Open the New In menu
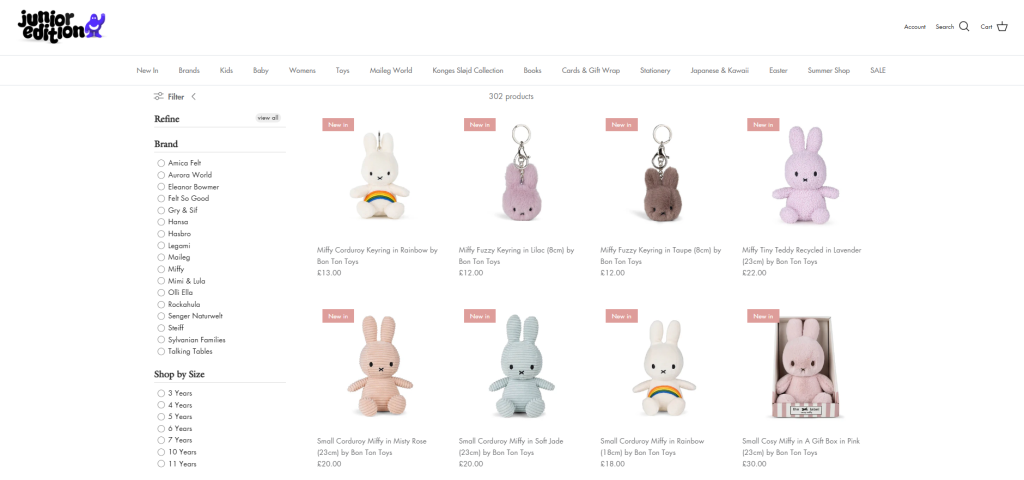This screenshot has width=1024, height=480. (x=148, y=71)
